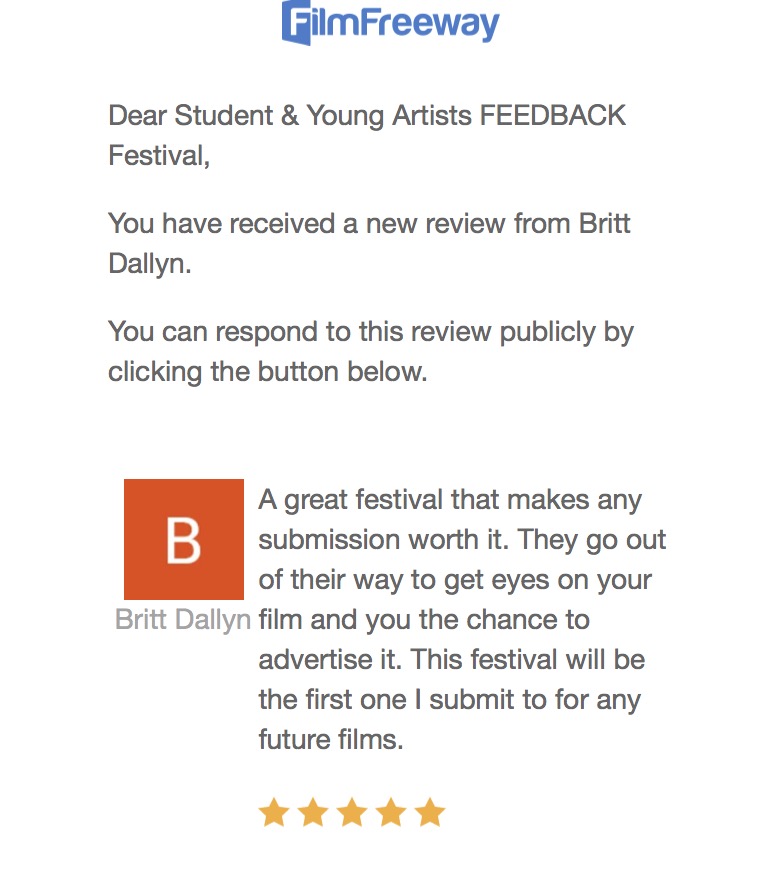The height and width of the screenshot is (873, 780).
Task: Click review line 'advertise it. This festival will be'
Action: click(x=451, y=660)
